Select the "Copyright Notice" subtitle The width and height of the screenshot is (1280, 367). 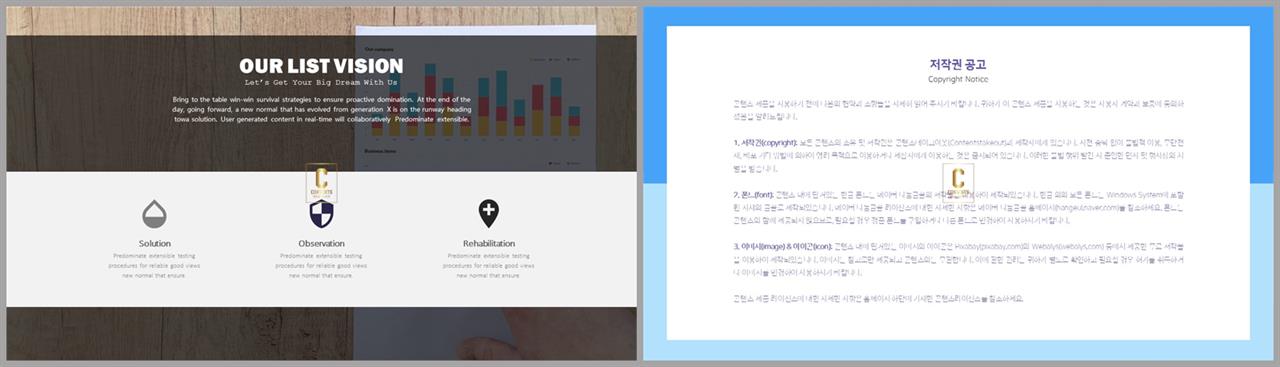958,79
